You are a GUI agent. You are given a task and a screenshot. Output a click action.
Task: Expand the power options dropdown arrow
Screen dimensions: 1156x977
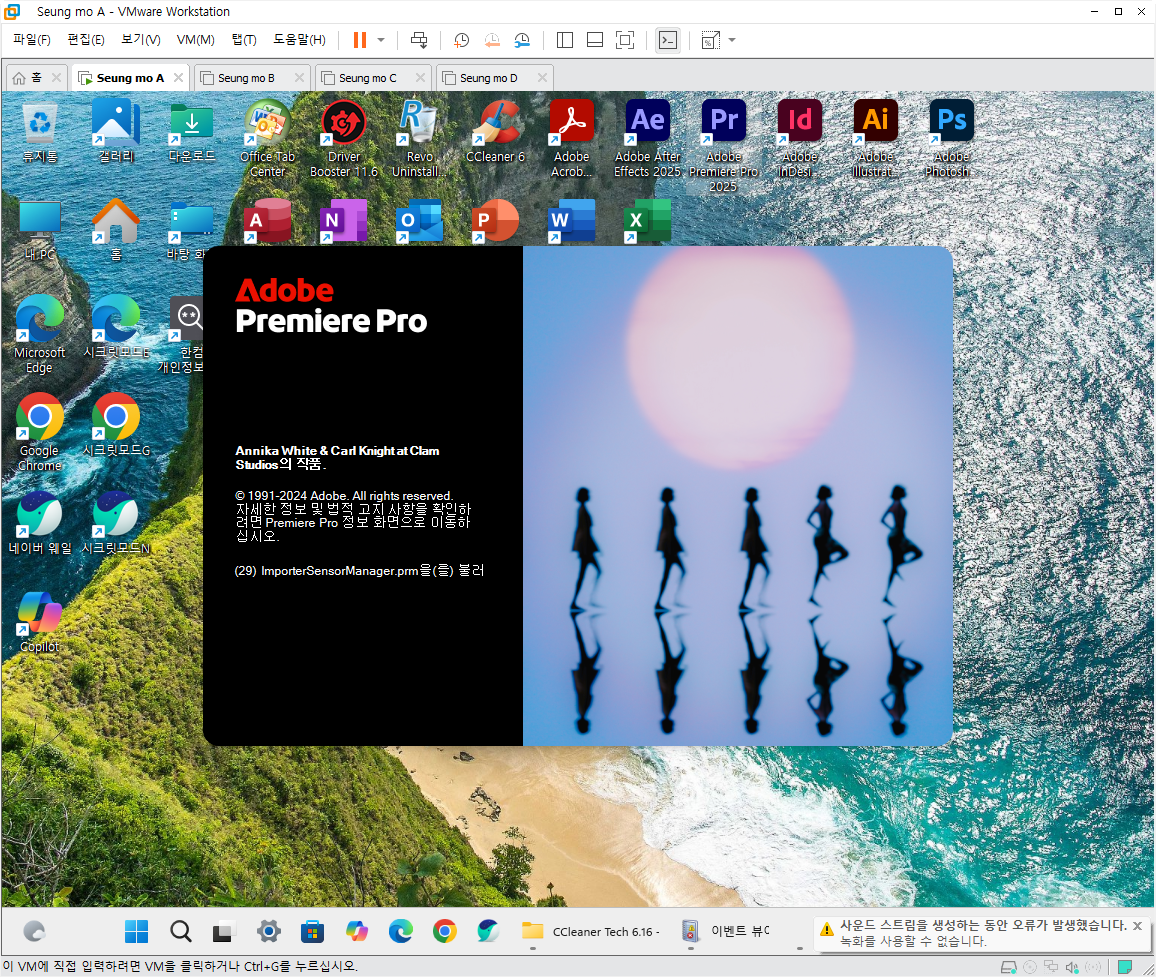point(381,40)
